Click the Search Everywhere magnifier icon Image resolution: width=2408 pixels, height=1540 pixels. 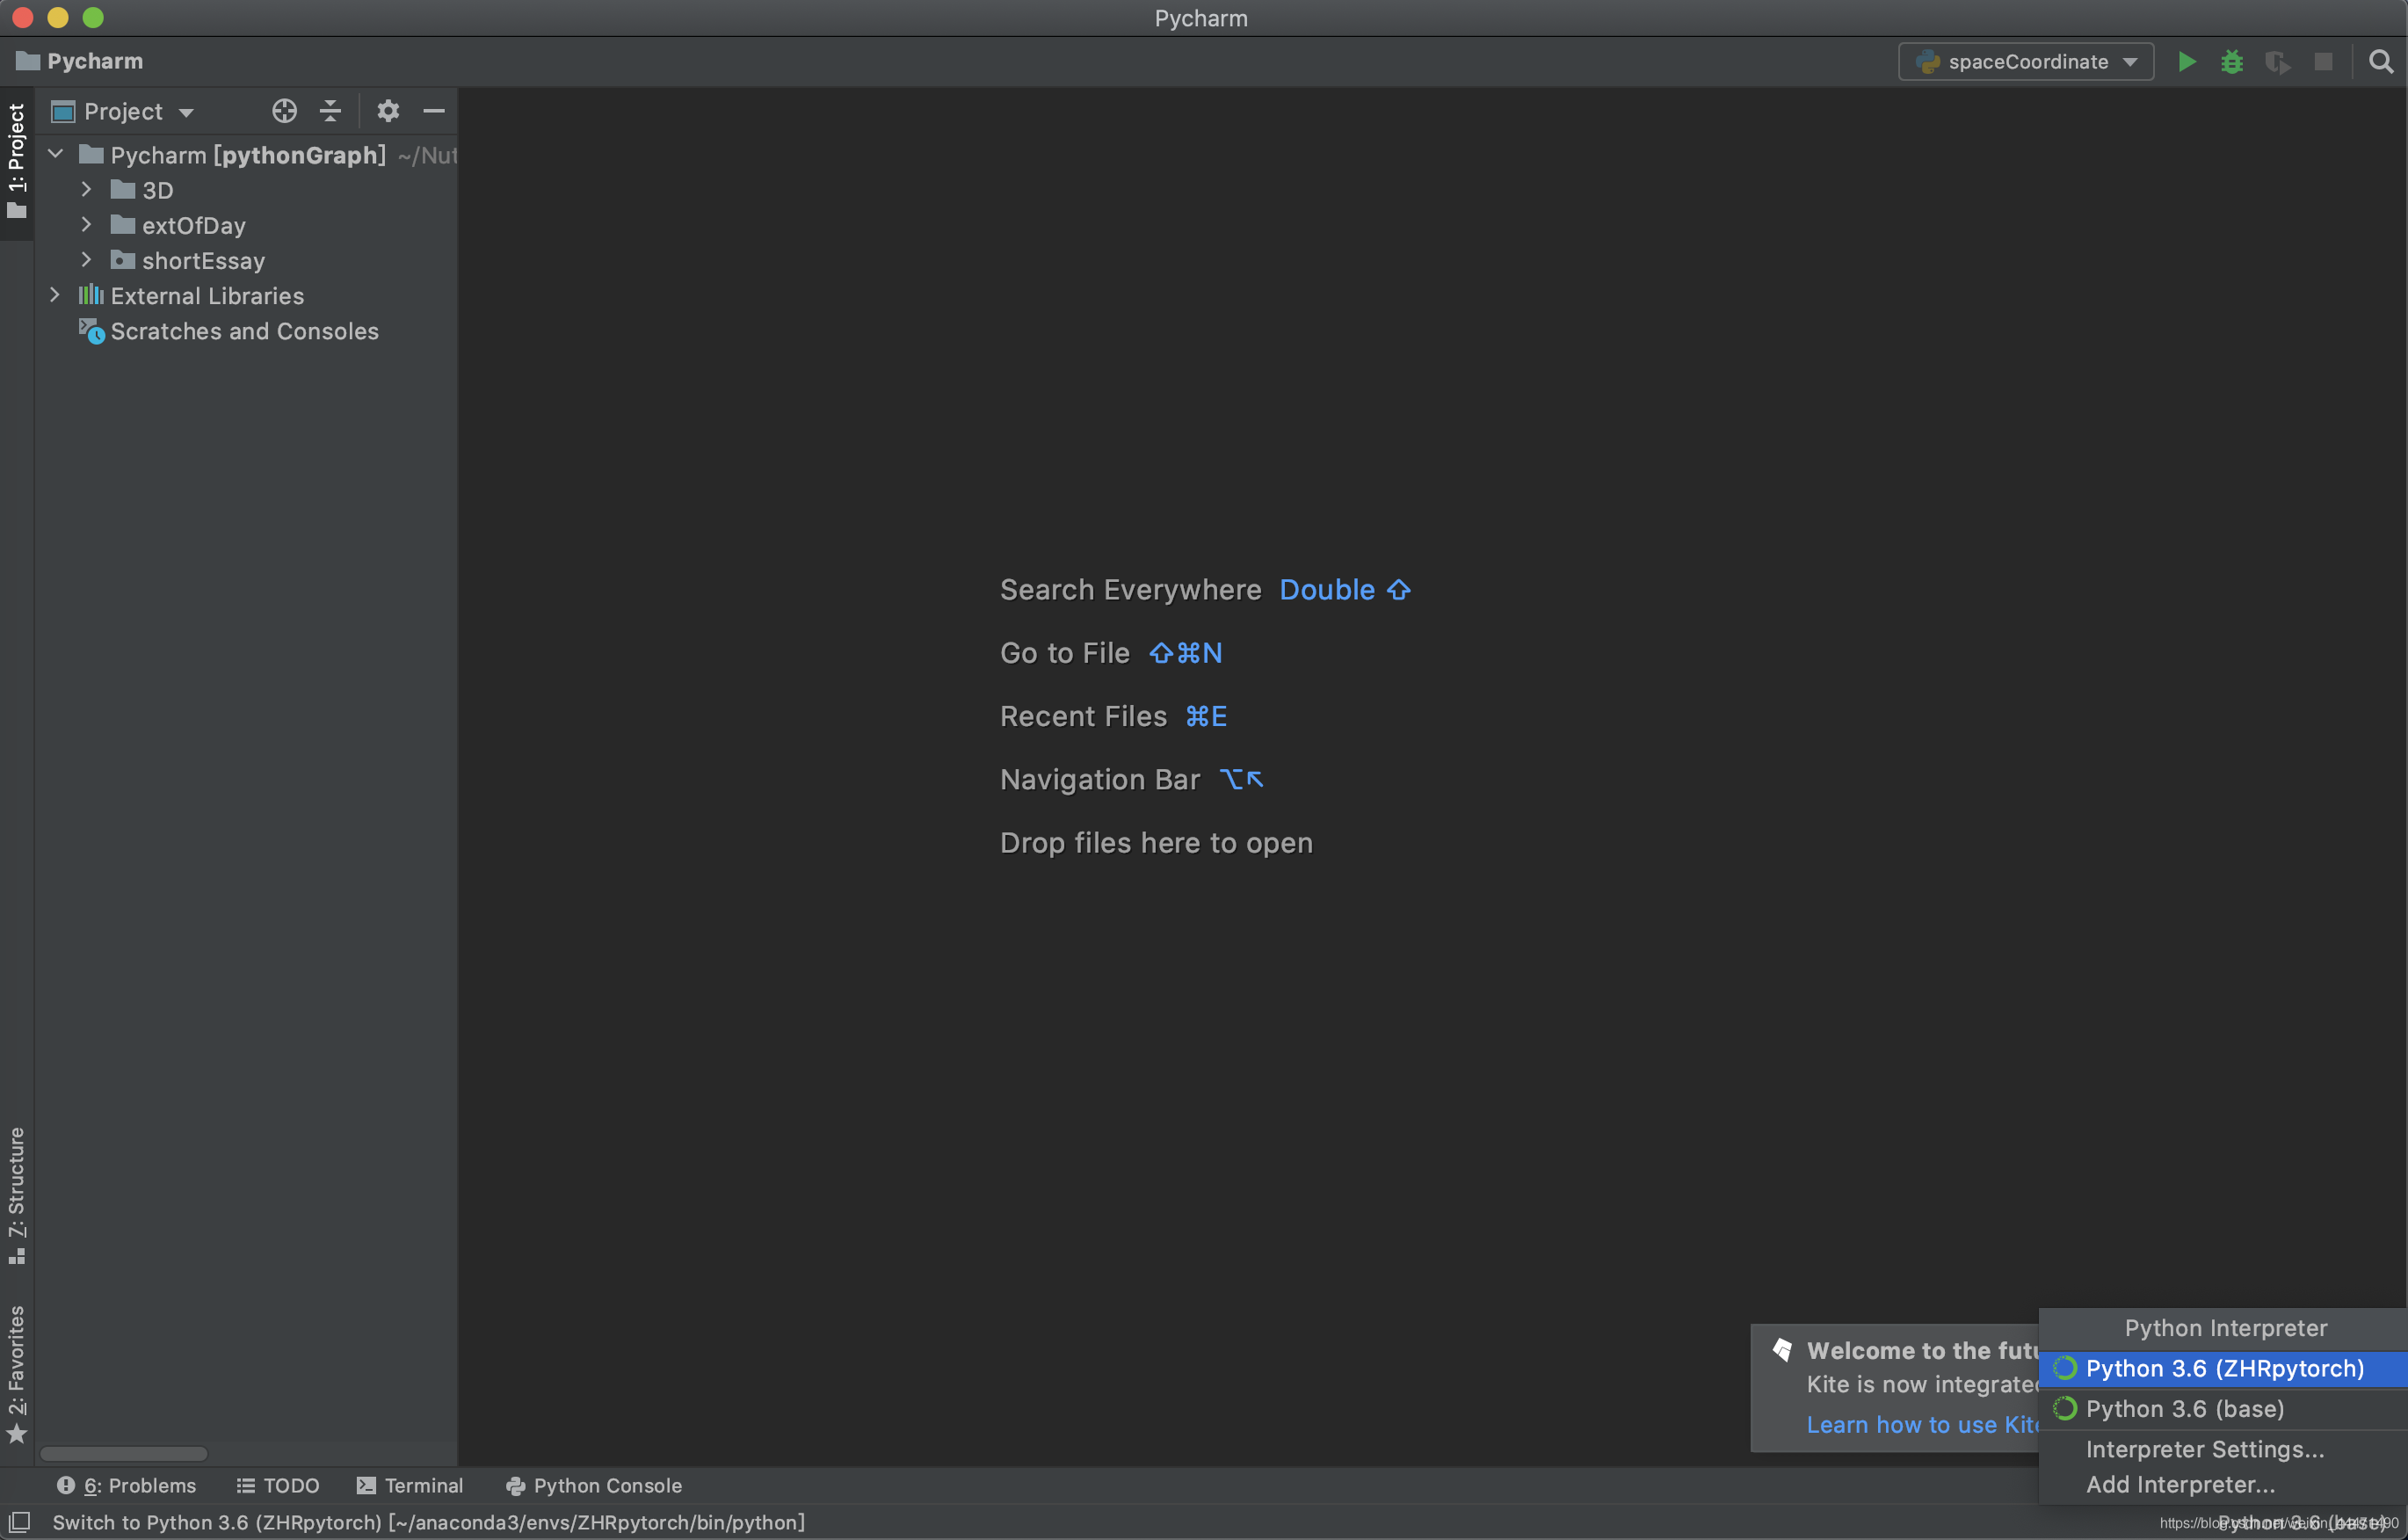[x=2382, y=62]
